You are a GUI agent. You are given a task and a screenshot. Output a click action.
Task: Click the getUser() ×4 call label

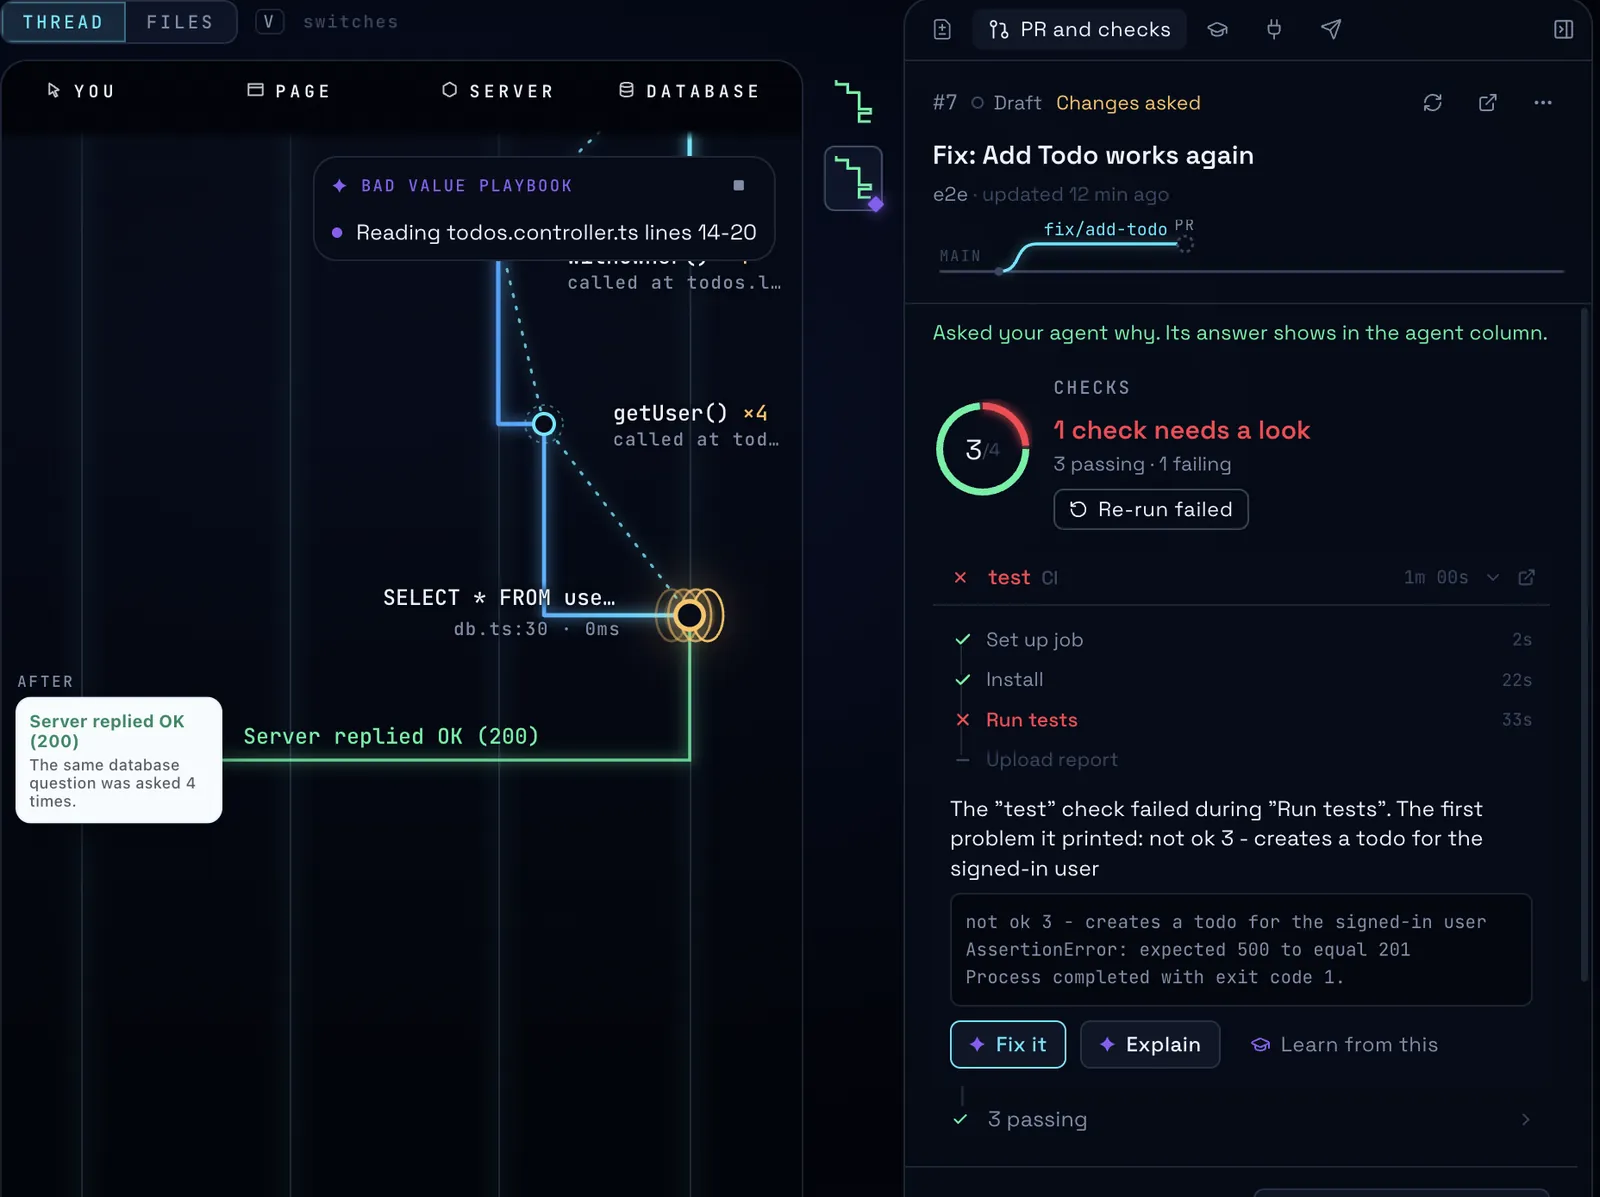[x=690, y=413]
